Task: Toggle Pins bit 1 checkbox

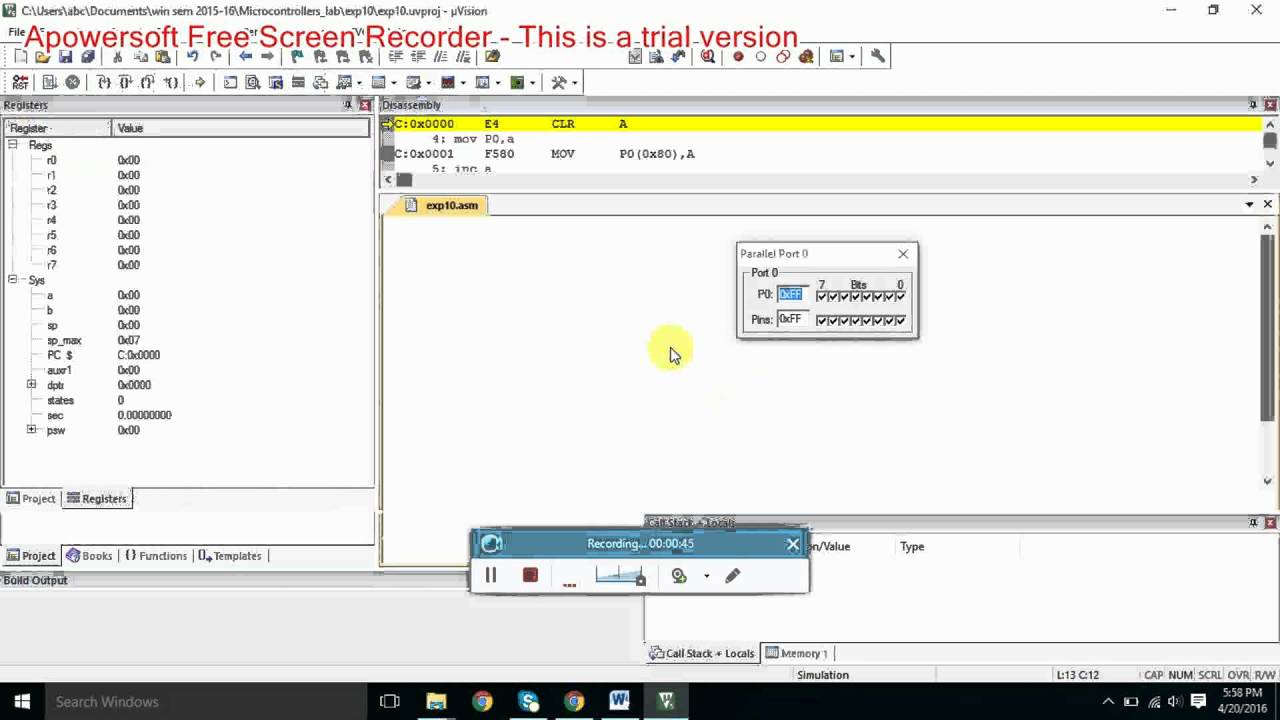Action: (x=889, y=320)
